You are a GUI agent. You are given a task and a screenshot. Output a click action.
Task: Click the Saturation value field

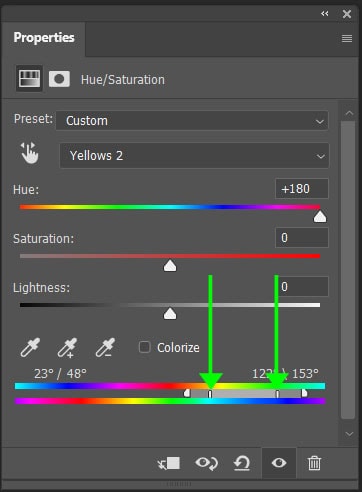302,238
